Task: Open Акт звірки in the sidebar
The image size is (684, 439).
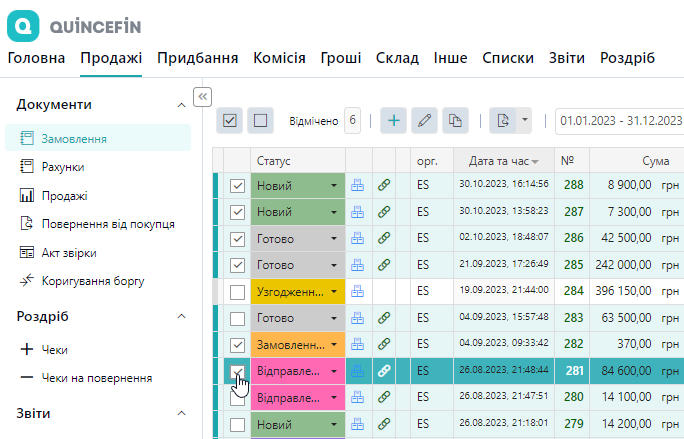Action: click(x=68, y=252)
